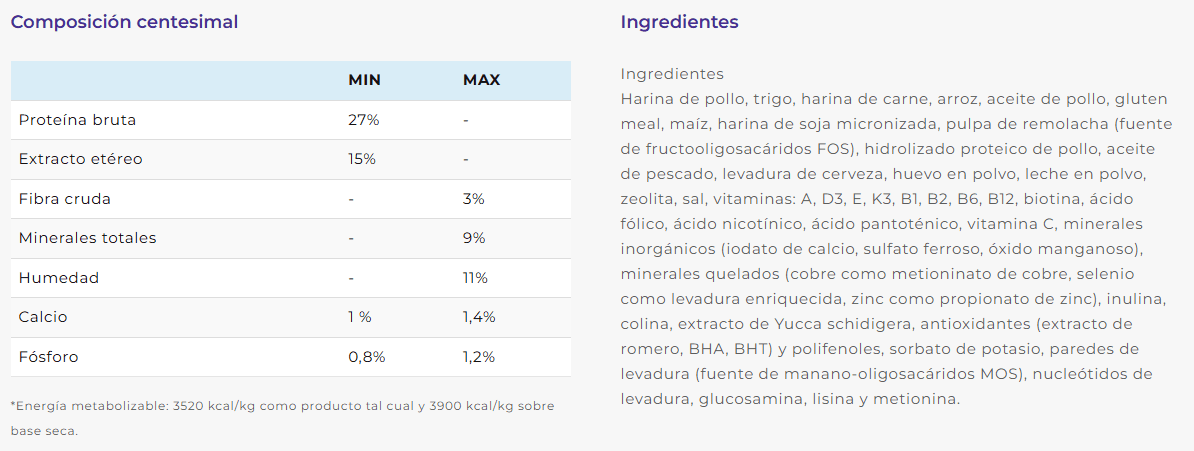Click the Composición centesimal heading

click(124, 22)
